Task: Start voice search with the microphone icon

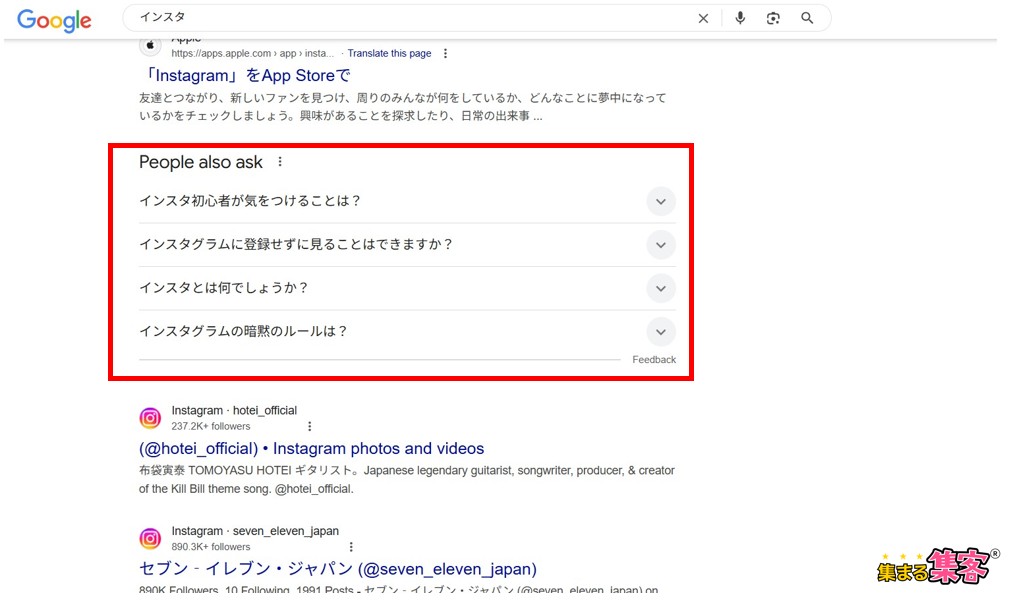Action: tap(740, 18)
